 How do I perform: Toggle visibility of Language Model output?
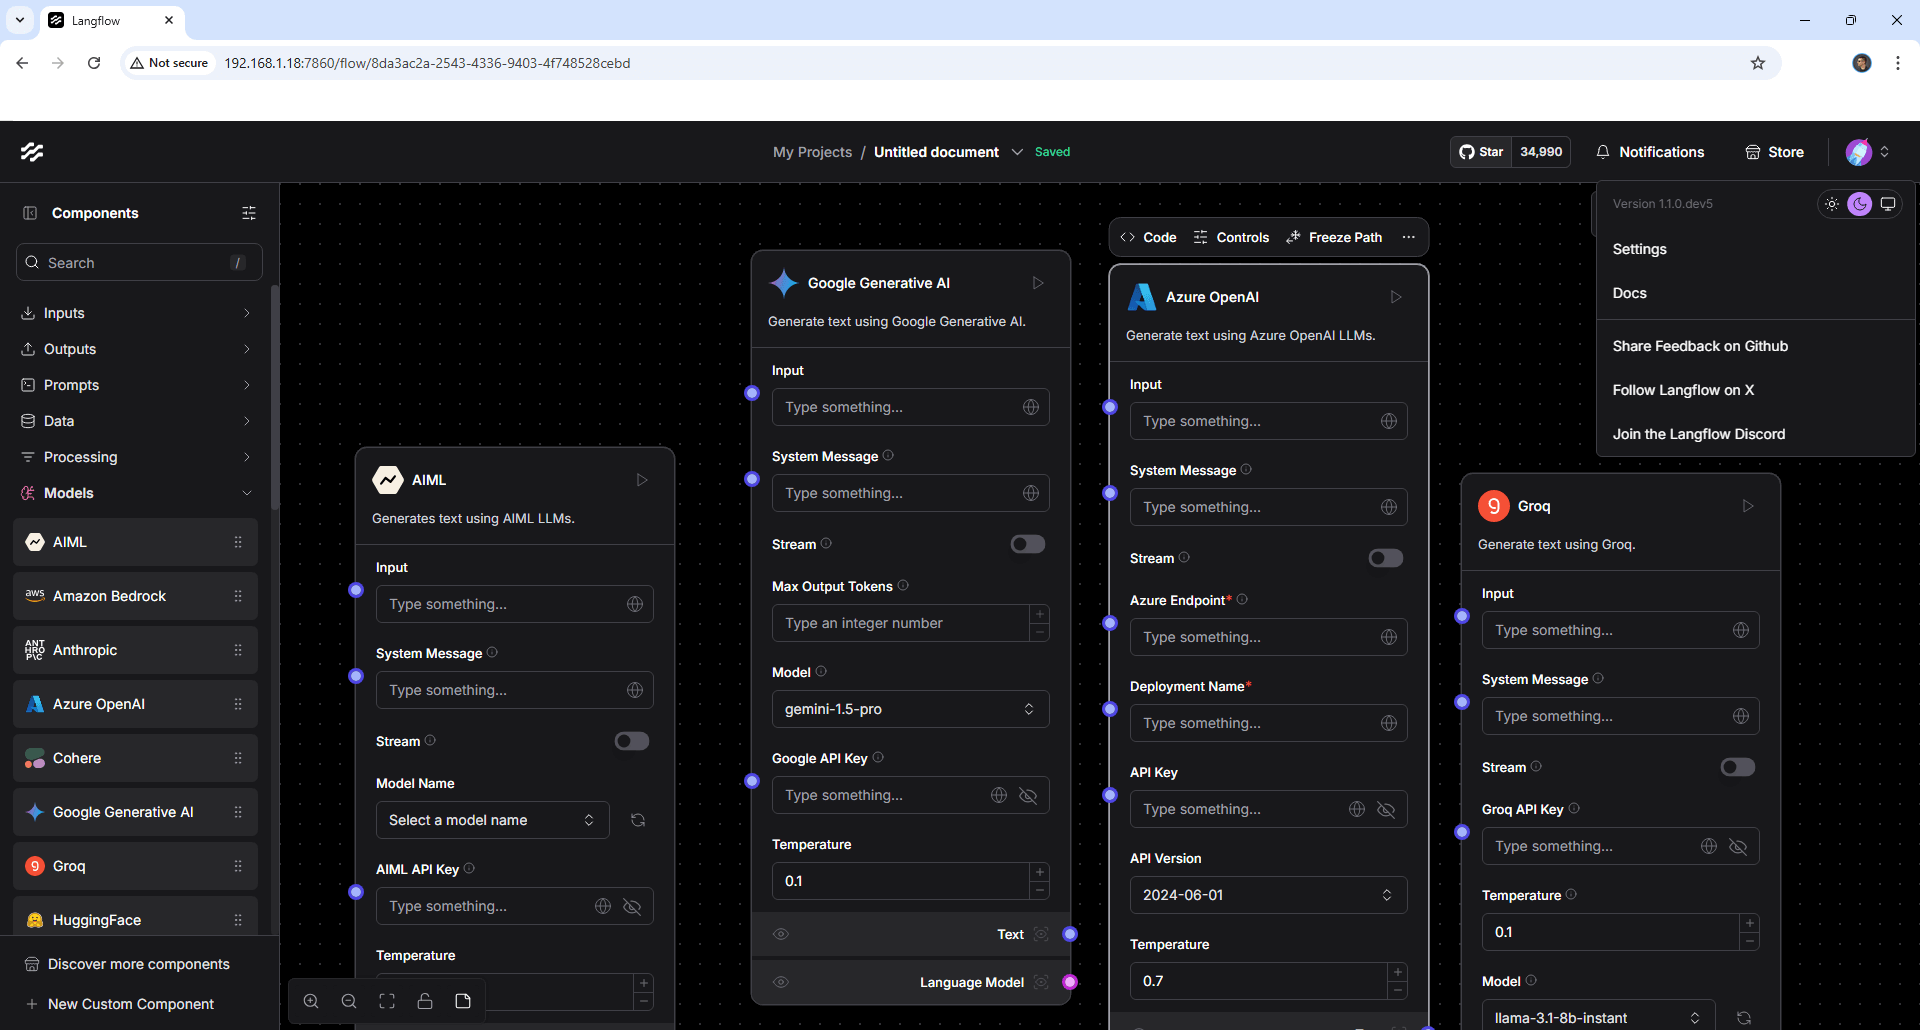point(781,982)
